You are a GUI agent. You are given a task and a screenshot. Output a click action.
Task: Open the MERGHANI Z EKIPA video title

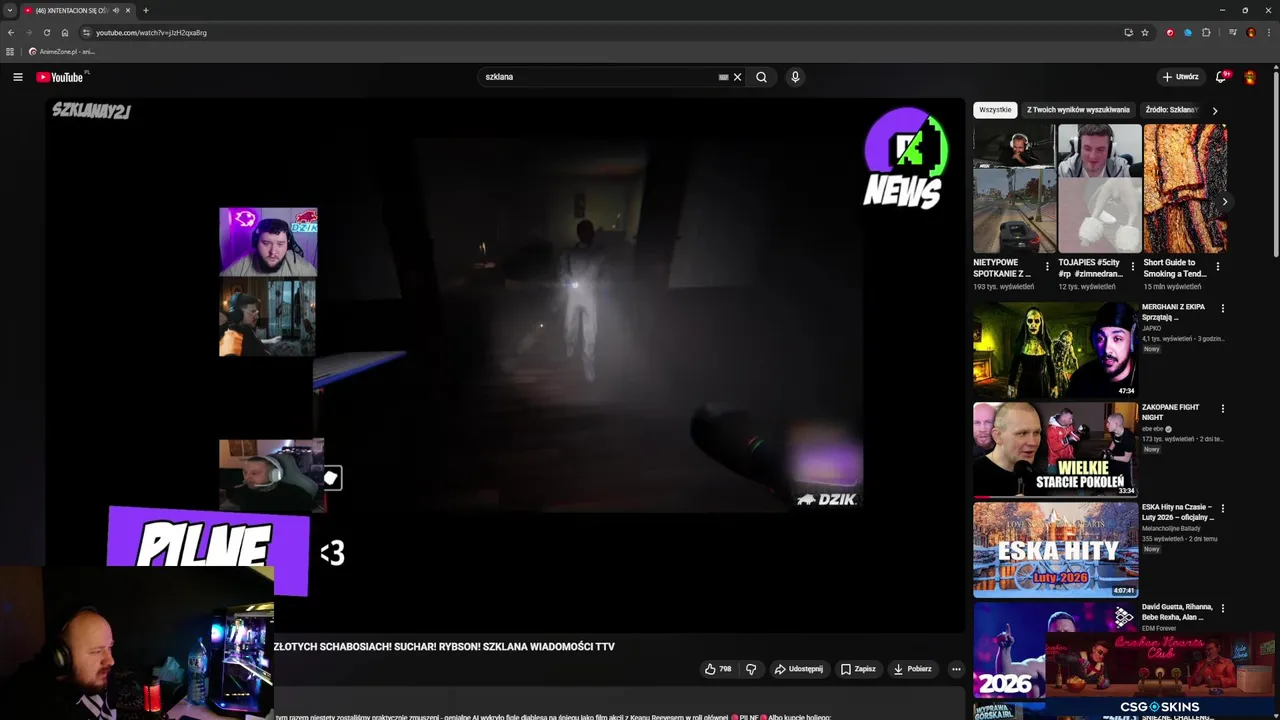[x=1173, y=312]
